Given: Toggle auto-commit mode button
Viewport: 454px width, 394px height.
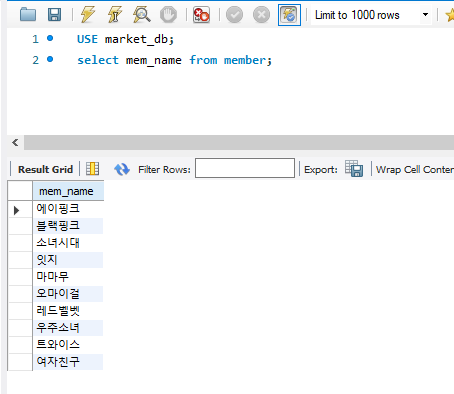Looking at the screenshot, I should [289, 15].
